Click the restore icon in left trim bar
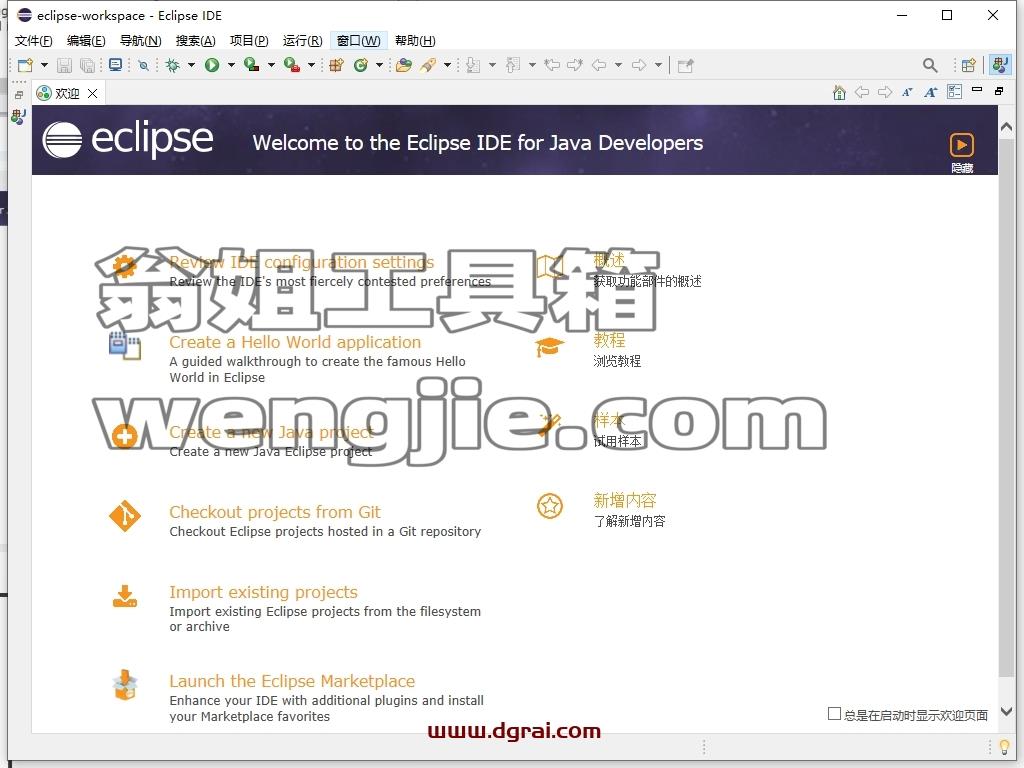The height and width of the screenshot is (768, 1024). coord(19,95)
